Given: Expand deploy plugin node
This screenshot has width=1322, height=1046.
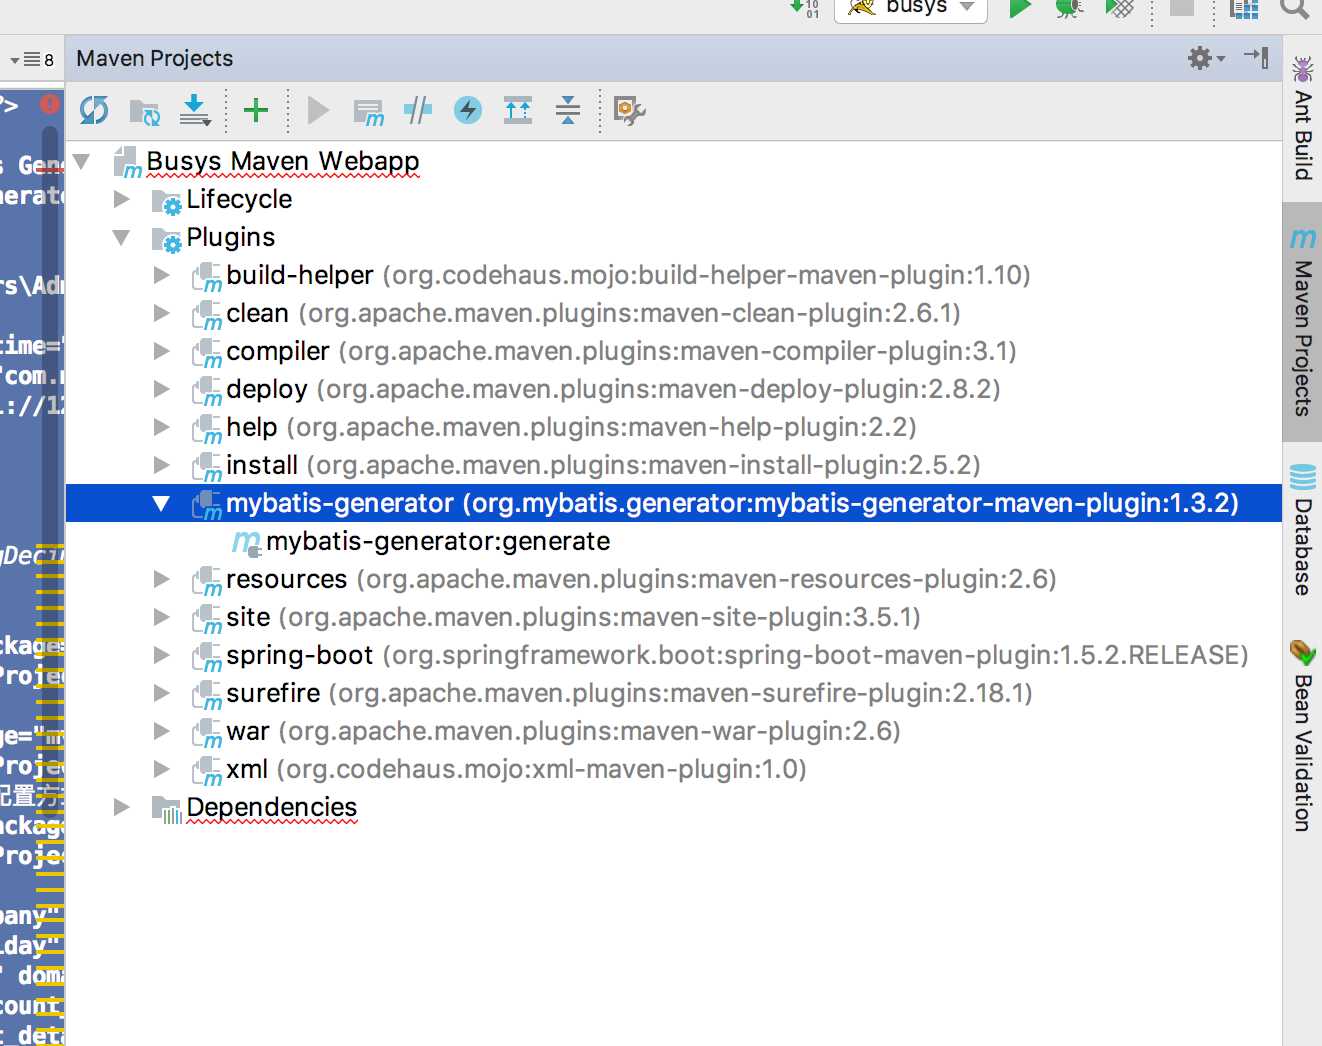Looking at the screenshot, I should click(162, 389).
